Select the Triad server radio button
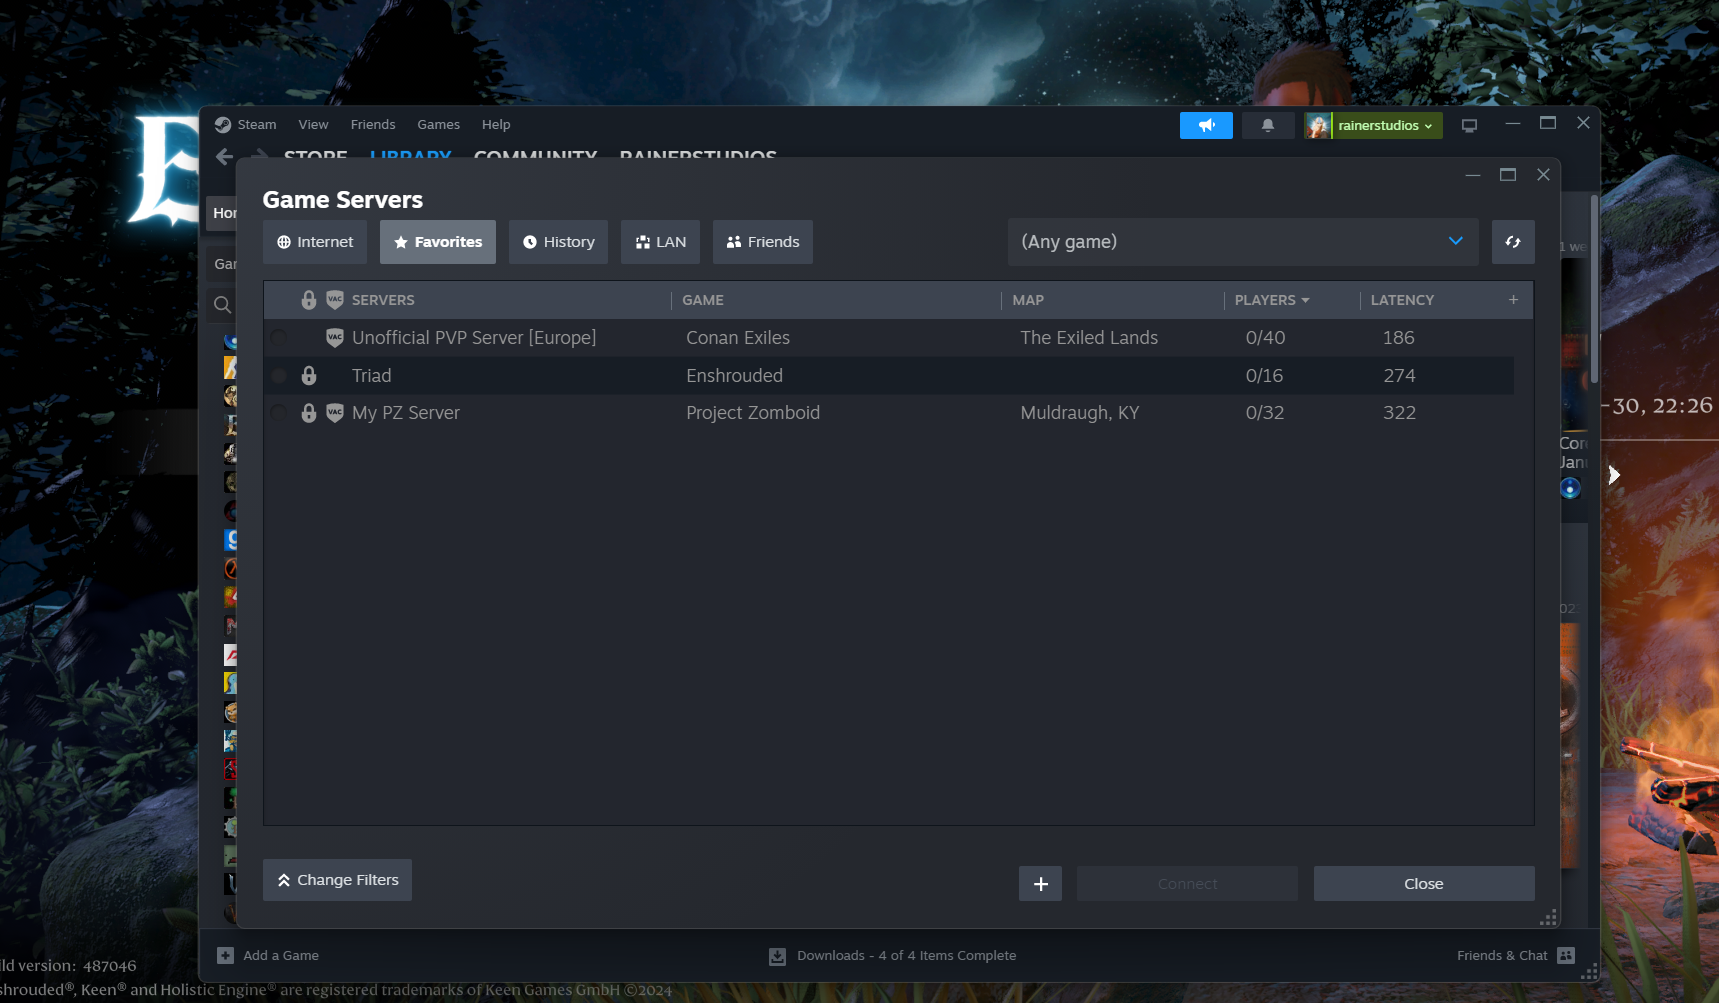The width and height of the screenshot is (1719, 1003). click(278, 375)
